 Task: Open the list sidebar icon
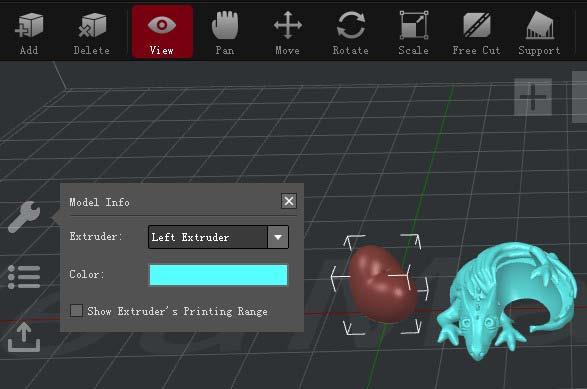(24, 277)
